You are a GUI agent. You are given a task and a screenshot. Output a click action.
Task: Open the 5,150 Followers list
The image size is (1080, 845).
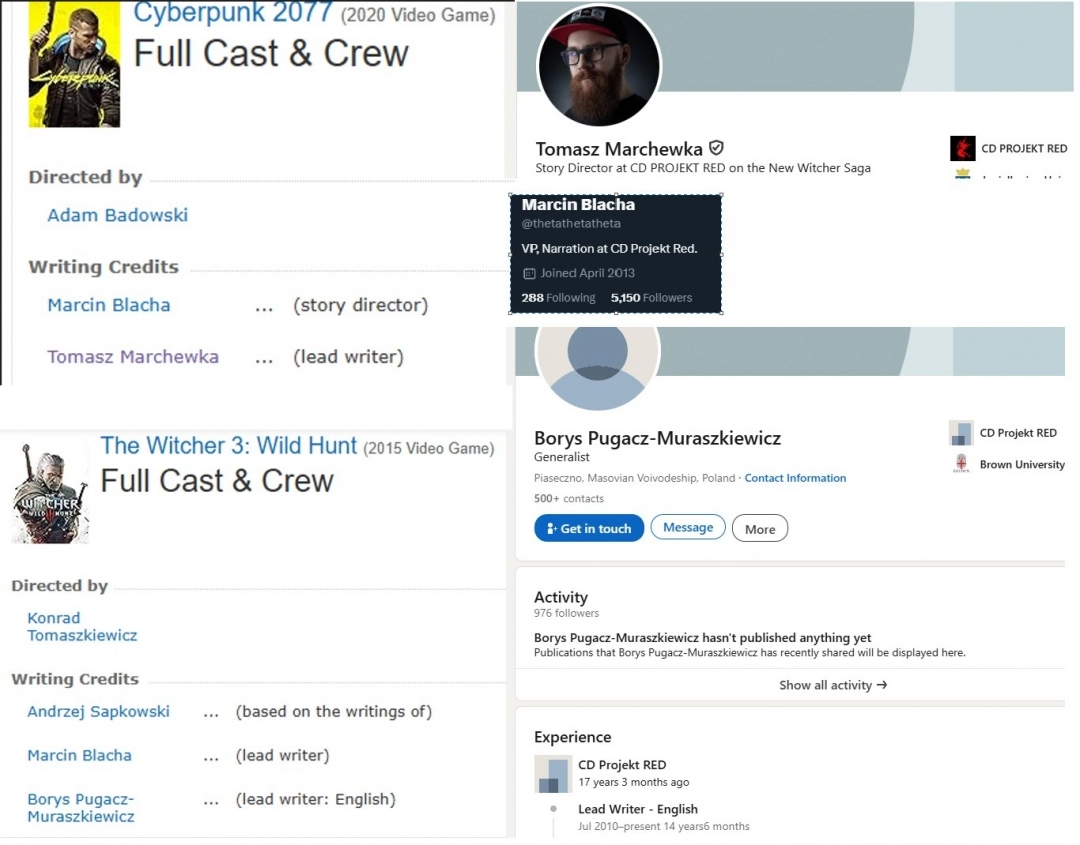651,298
